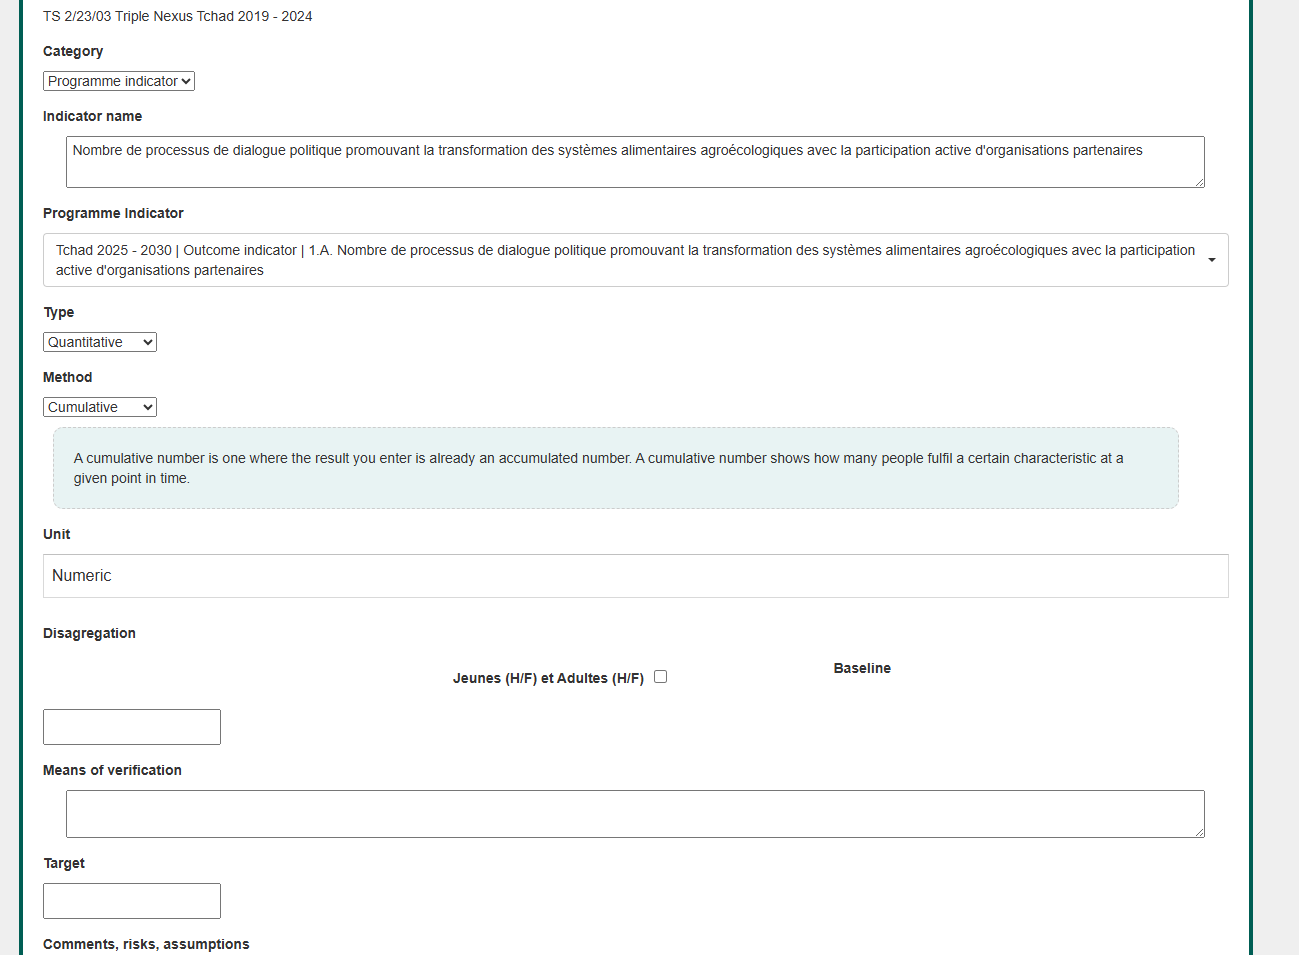The height and width of the screenshot is (955, 1299).
Task: Click the Unit field containing Numeric
Action: (635, 576)
